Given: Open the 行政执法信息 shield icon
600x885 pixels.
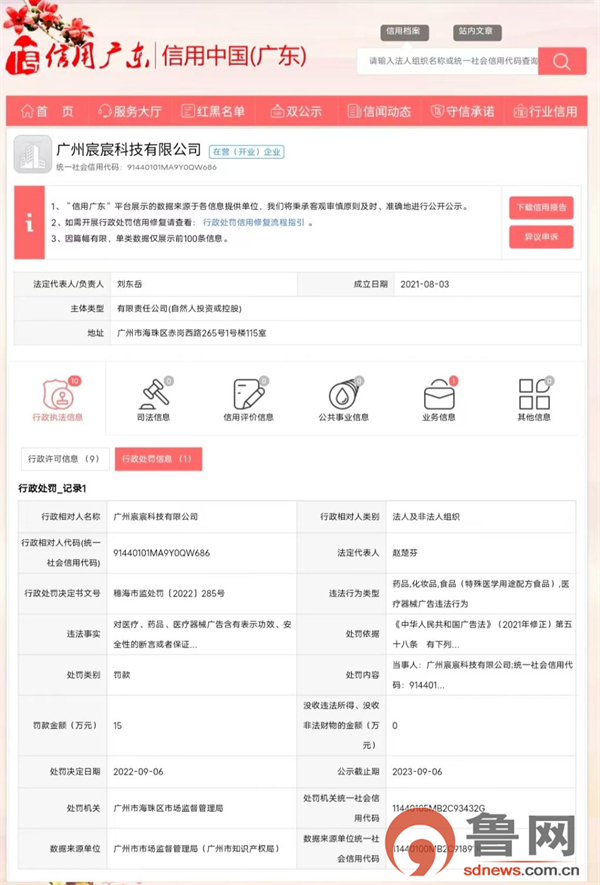Looking at the screenshot, I should [58, 394].
